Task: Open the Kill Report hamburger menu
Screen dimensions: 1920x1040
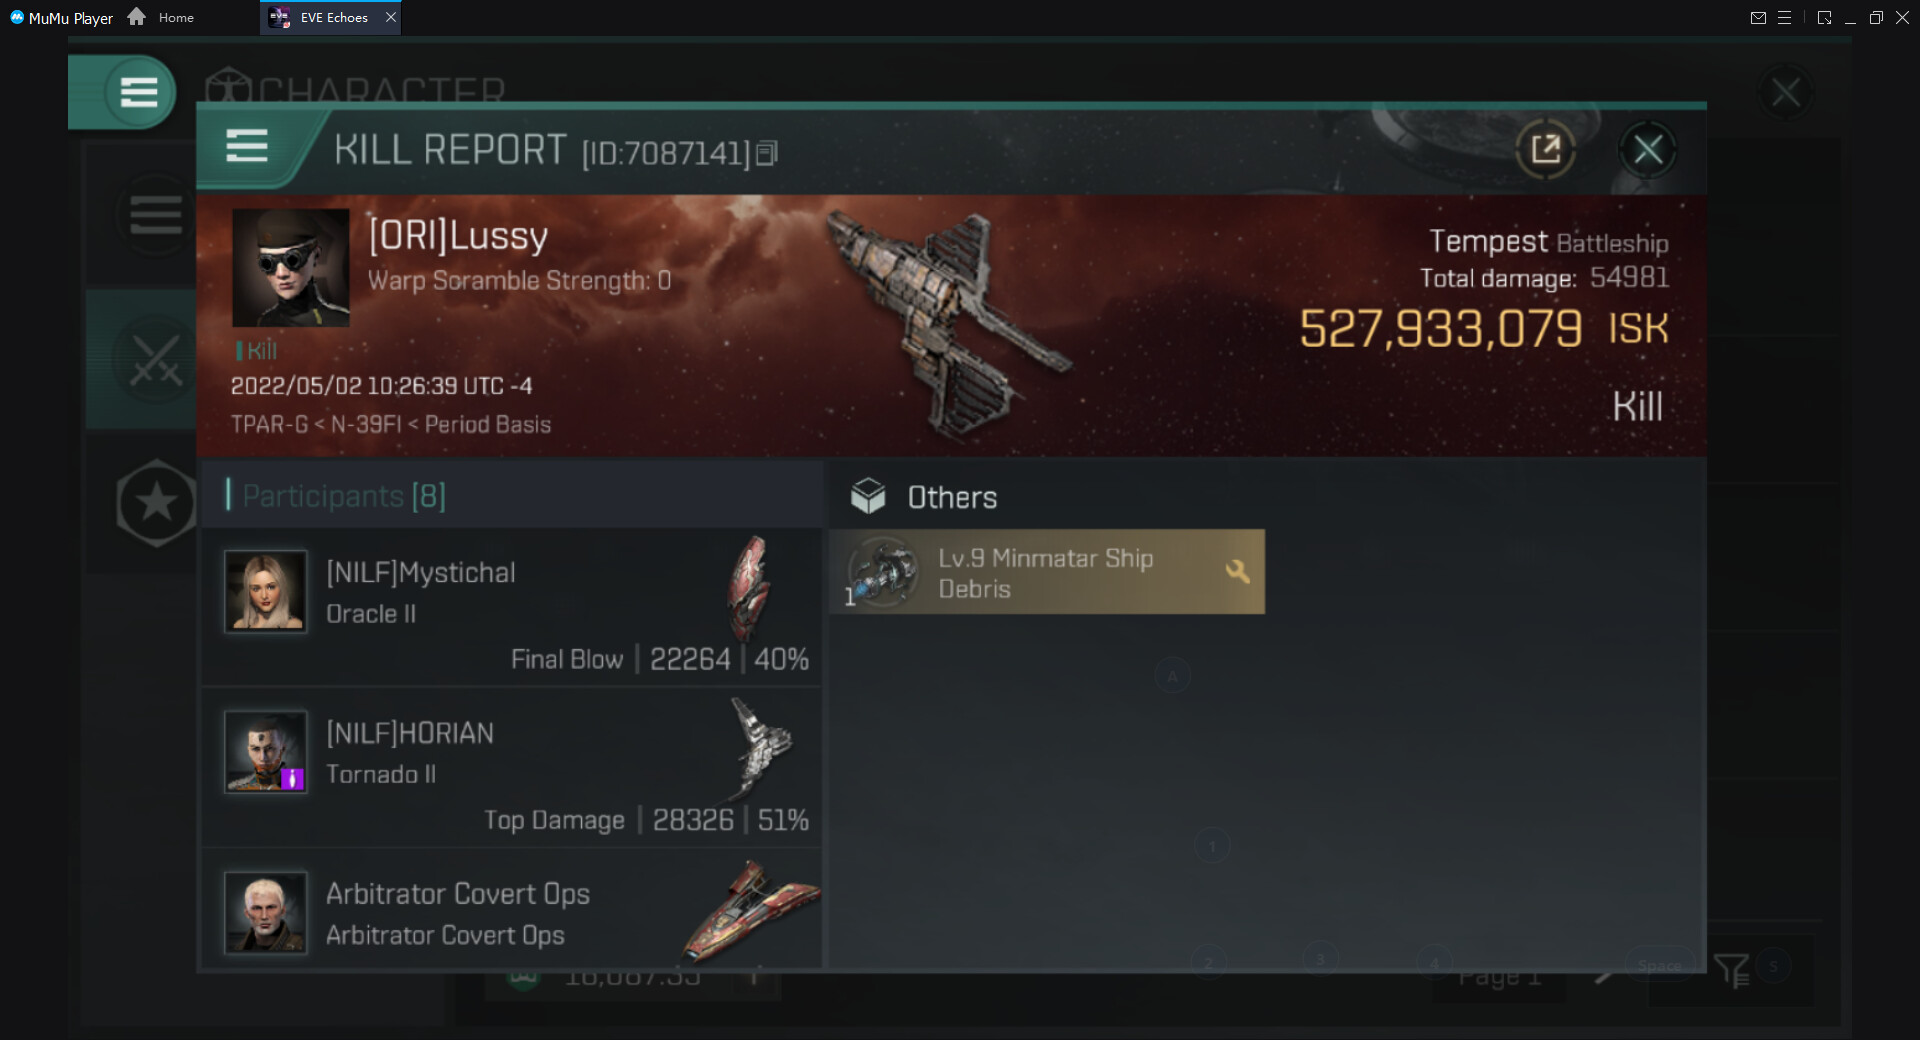Action: coord(247,147)
